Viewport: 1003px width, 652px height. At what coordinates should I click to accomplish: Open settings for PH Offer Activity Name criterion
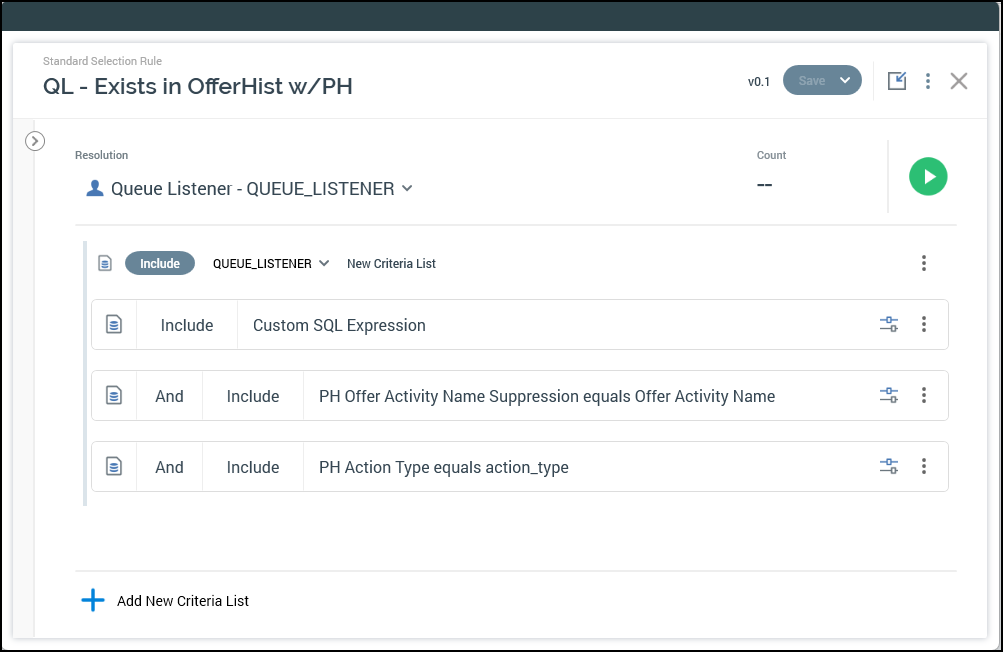888,395
